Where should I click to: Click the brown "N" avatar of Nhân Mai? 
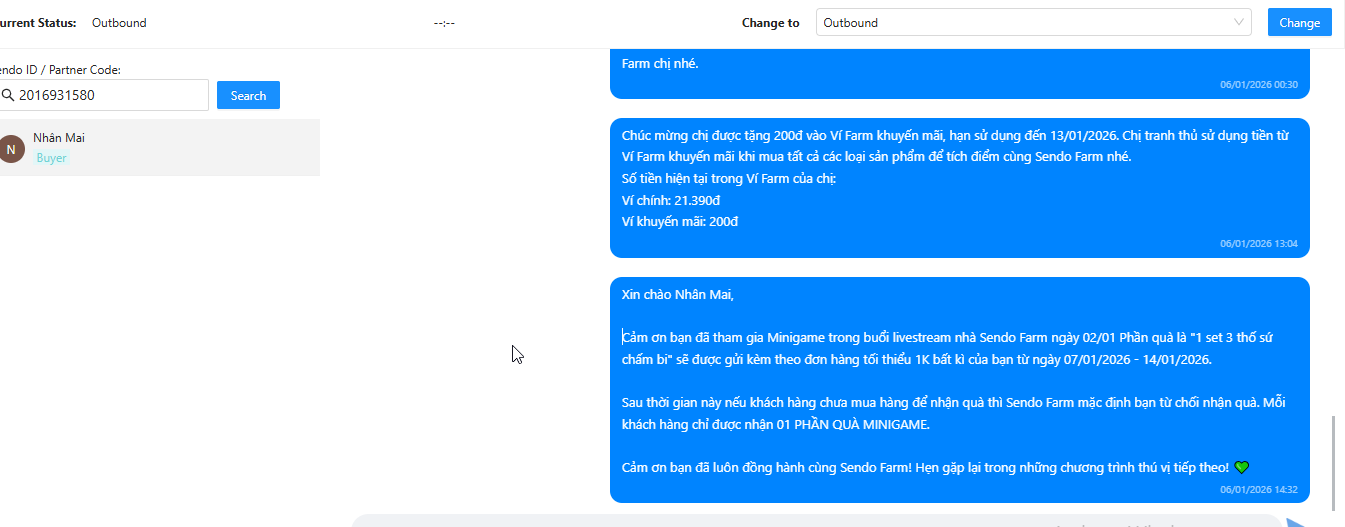point(11,149)
